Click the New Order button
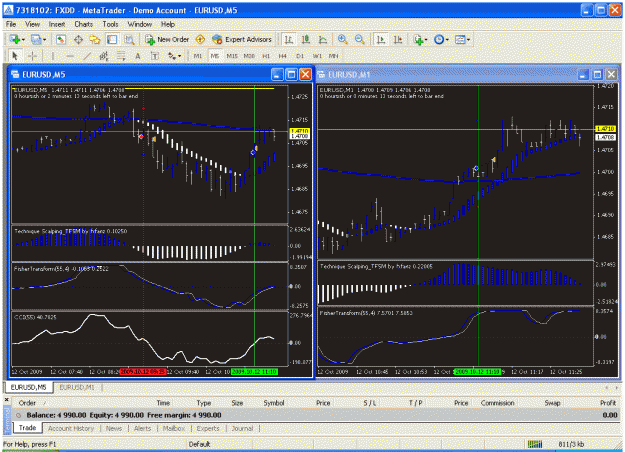This screenshot has width=625, height=452. (x=167, y=39)
